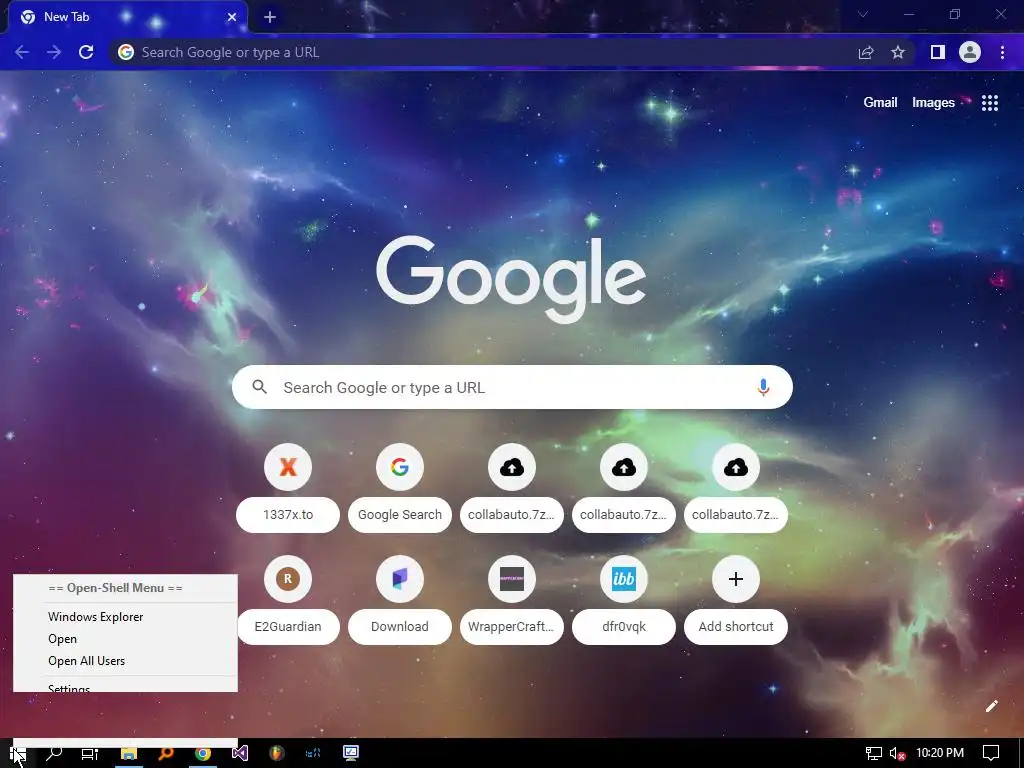Open FL Studio fruit icon on taskbar
Viewport: 1024px width, 768px height.
coord(277,754)
